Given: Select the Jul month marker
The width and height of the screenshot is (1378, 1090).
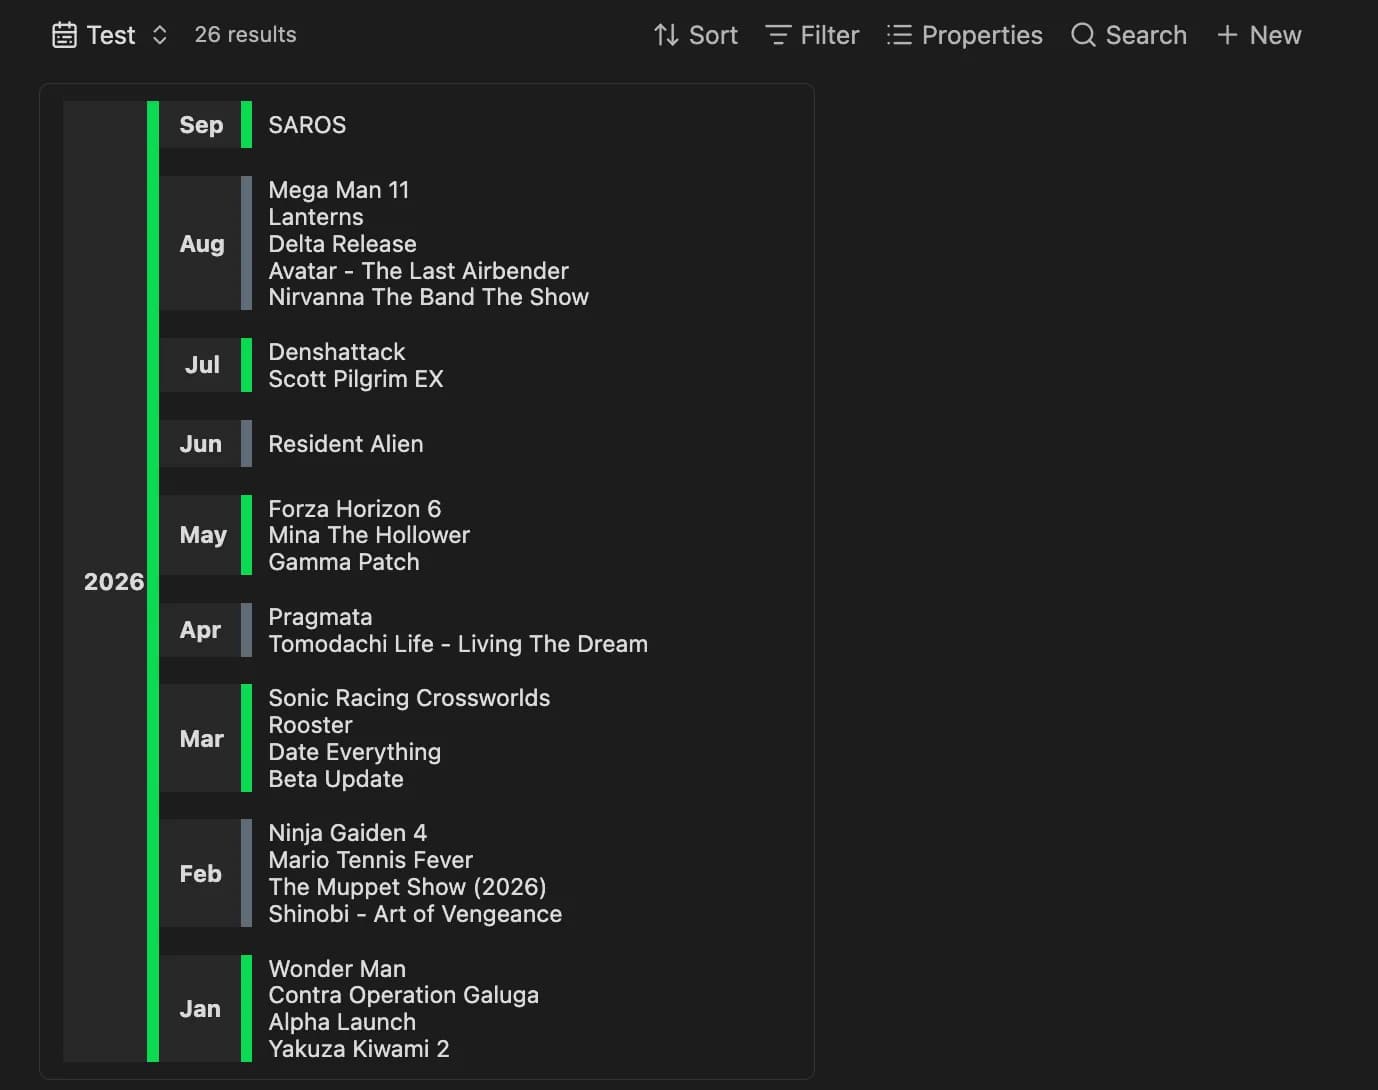Looking at the screenshot, I should coord(201,365).
